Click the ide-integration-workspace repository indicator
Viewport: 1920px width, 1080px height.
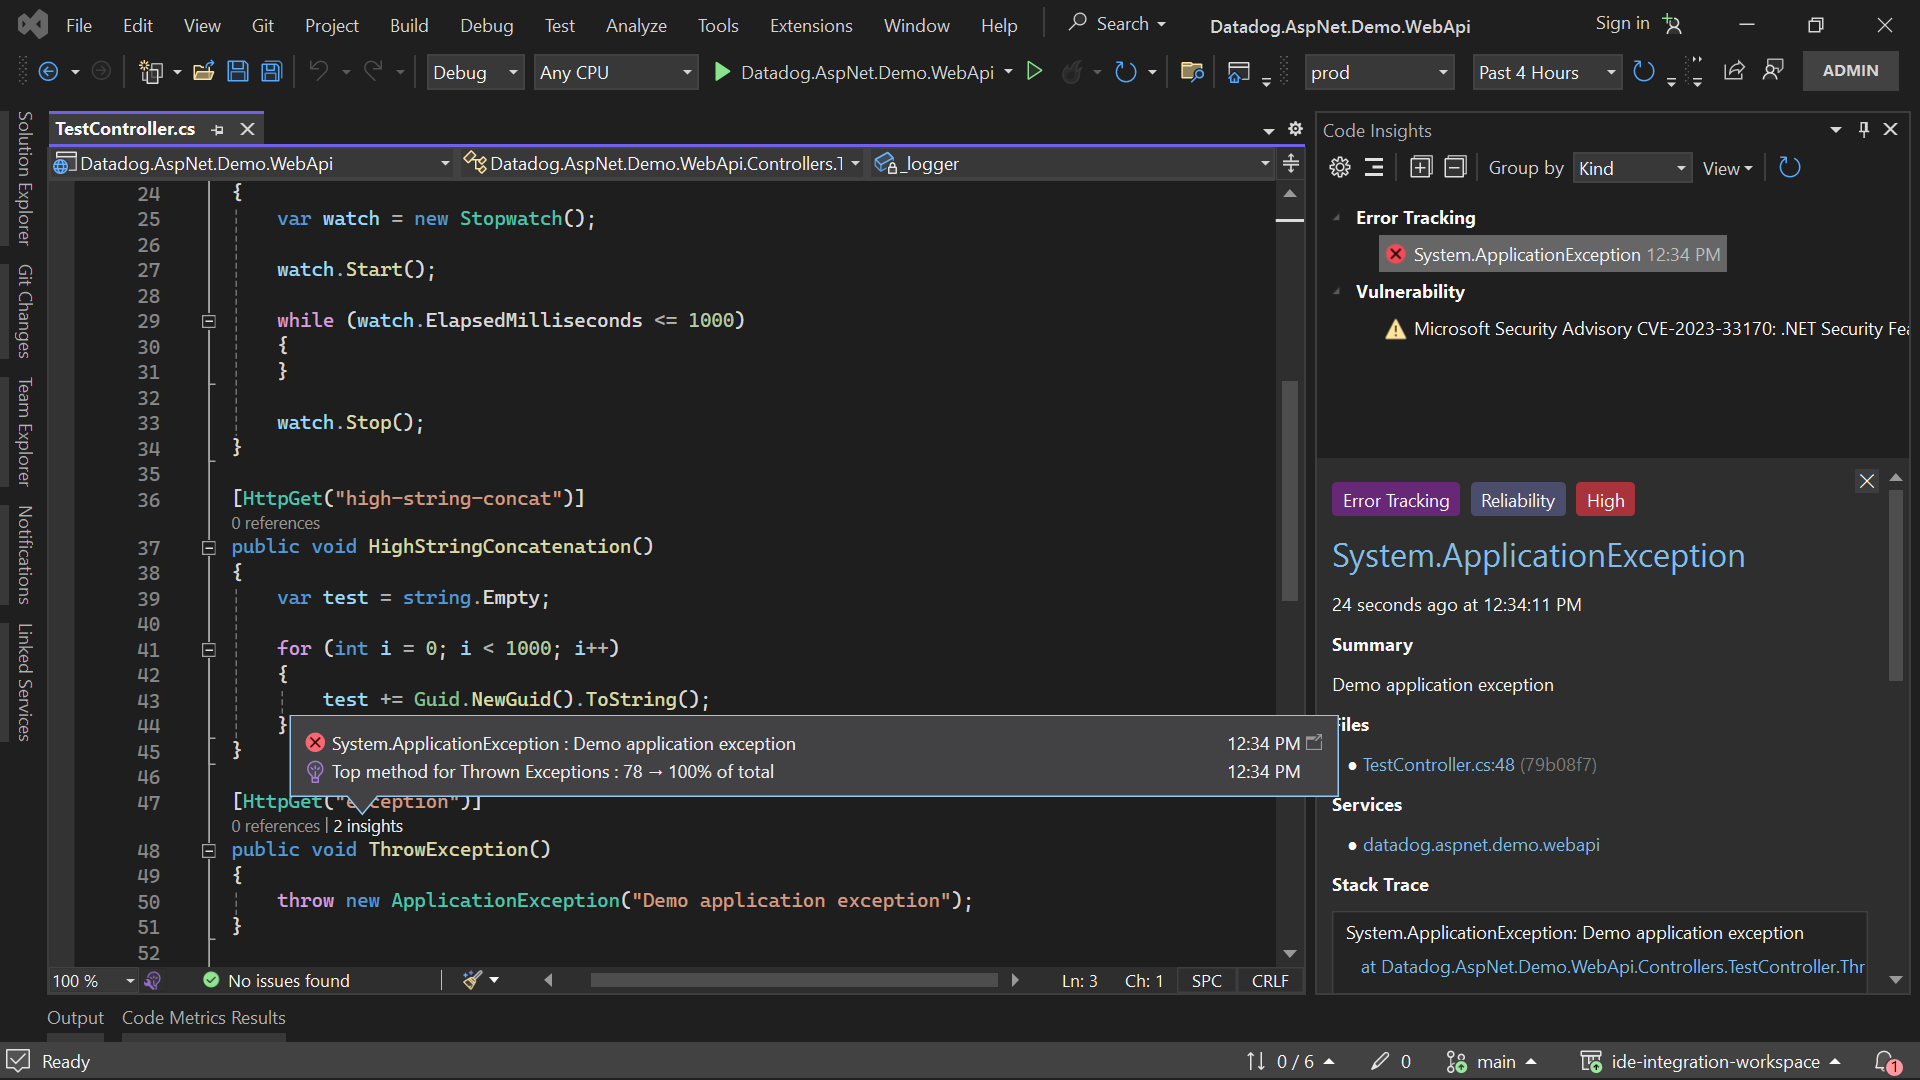(1710, 1061)
